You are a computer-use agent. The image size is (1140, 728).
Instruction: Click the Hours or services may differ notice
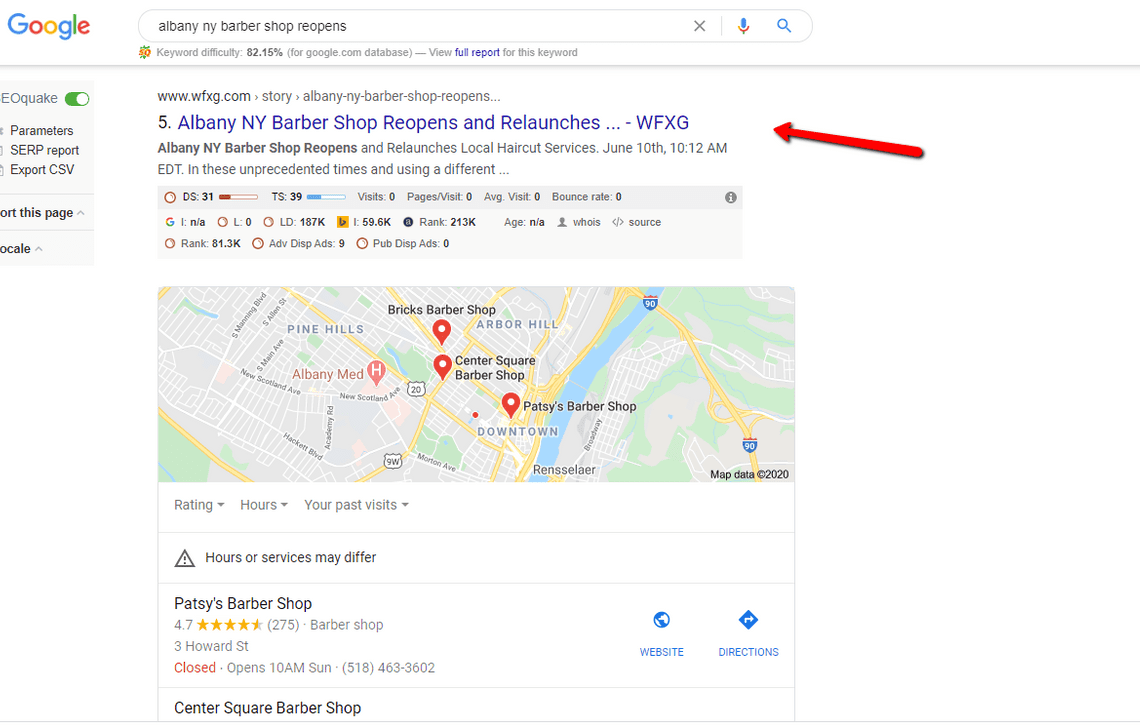click(x=290, y=558)
